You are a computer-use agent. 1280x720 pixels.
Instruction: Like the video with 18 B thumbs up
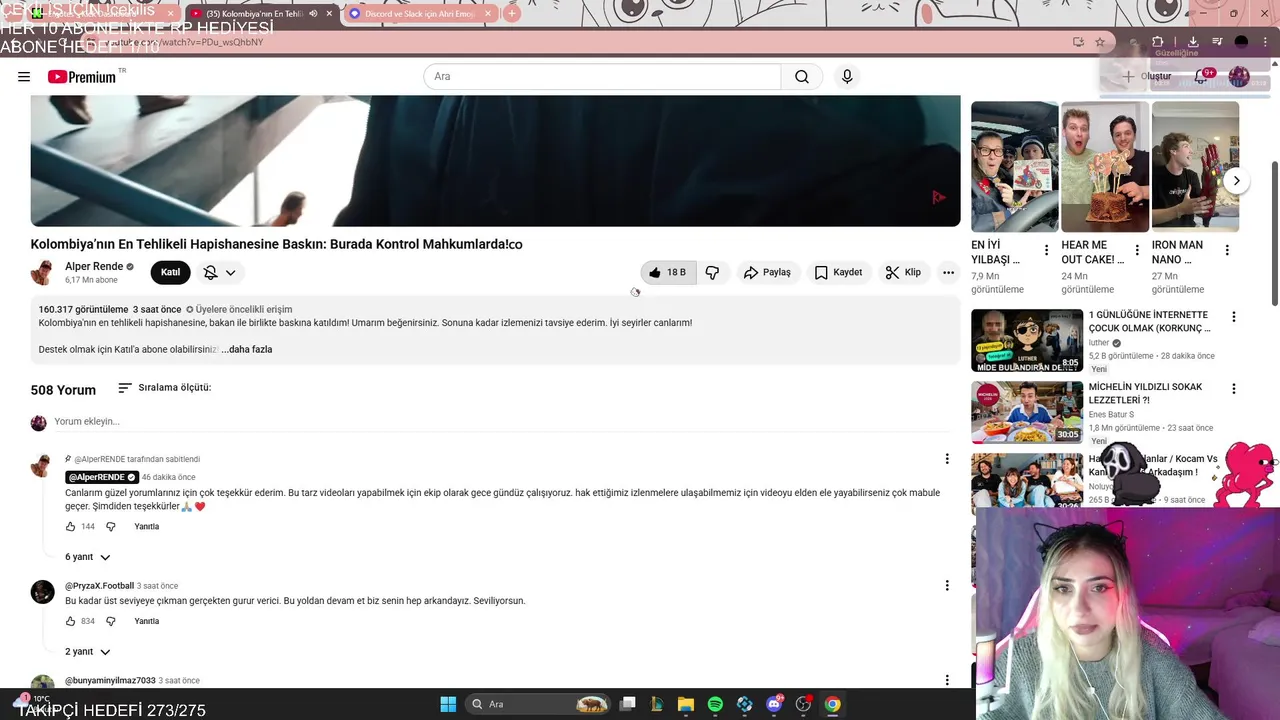coord(667,272)
